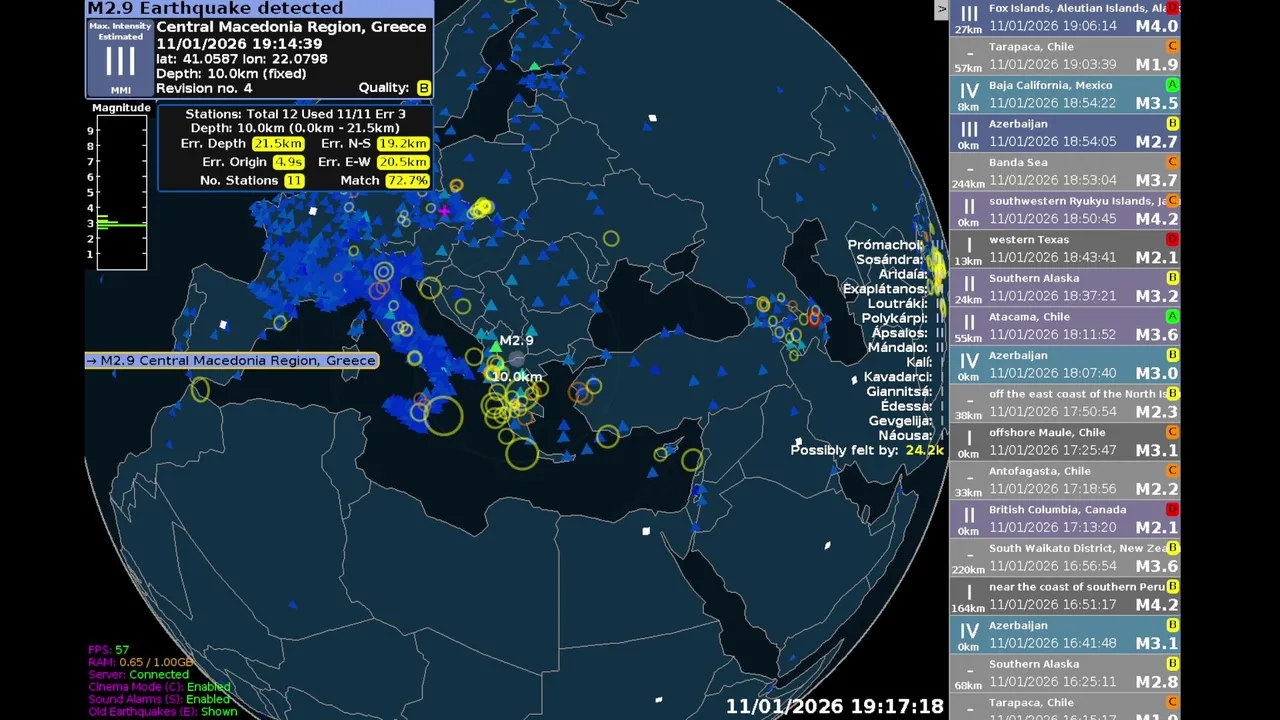
Task: Click the yellow Quality B badge in alert panel
Action: (x=424, y=88)
